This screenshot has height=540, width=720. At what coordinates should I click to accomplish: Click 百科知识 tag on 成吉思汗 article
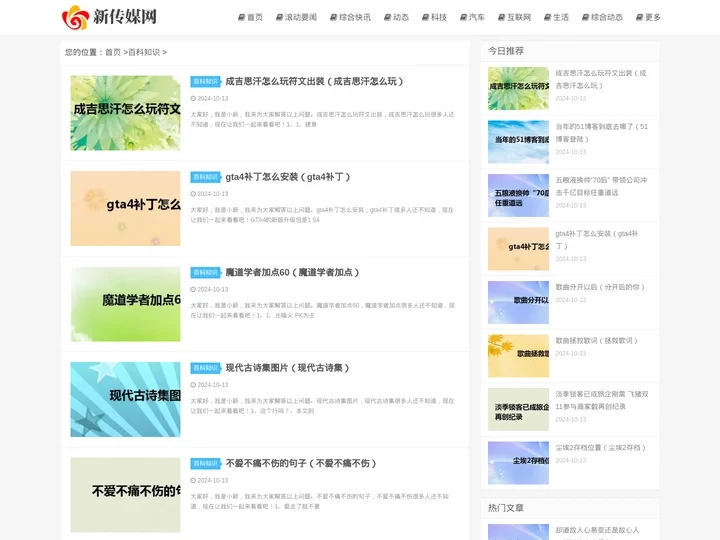[x=205, y=81]
